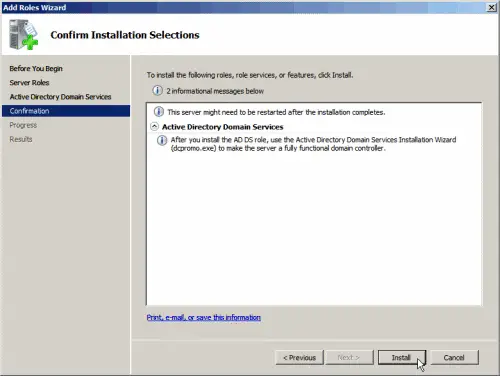This screenshot has height=376, width=500.
Task: Click the server with green plus wizard icon
Action: point(23,34)
